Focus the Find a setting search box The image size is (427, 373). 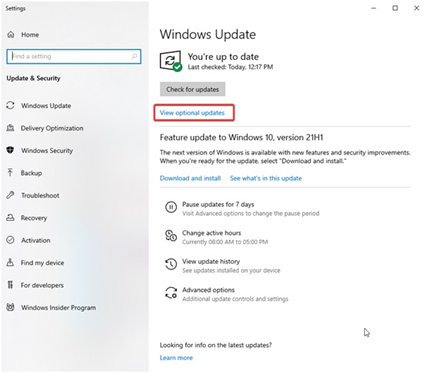[74, 56]
